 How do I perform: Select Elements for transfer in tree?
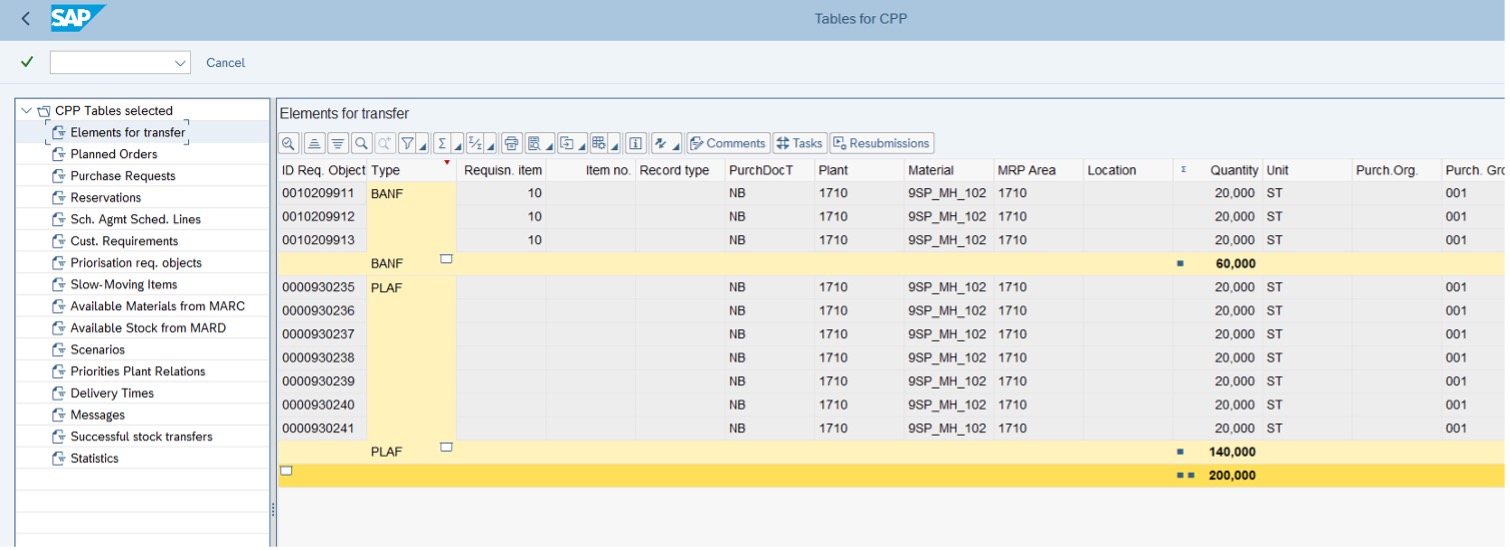(x=127, y=132)
